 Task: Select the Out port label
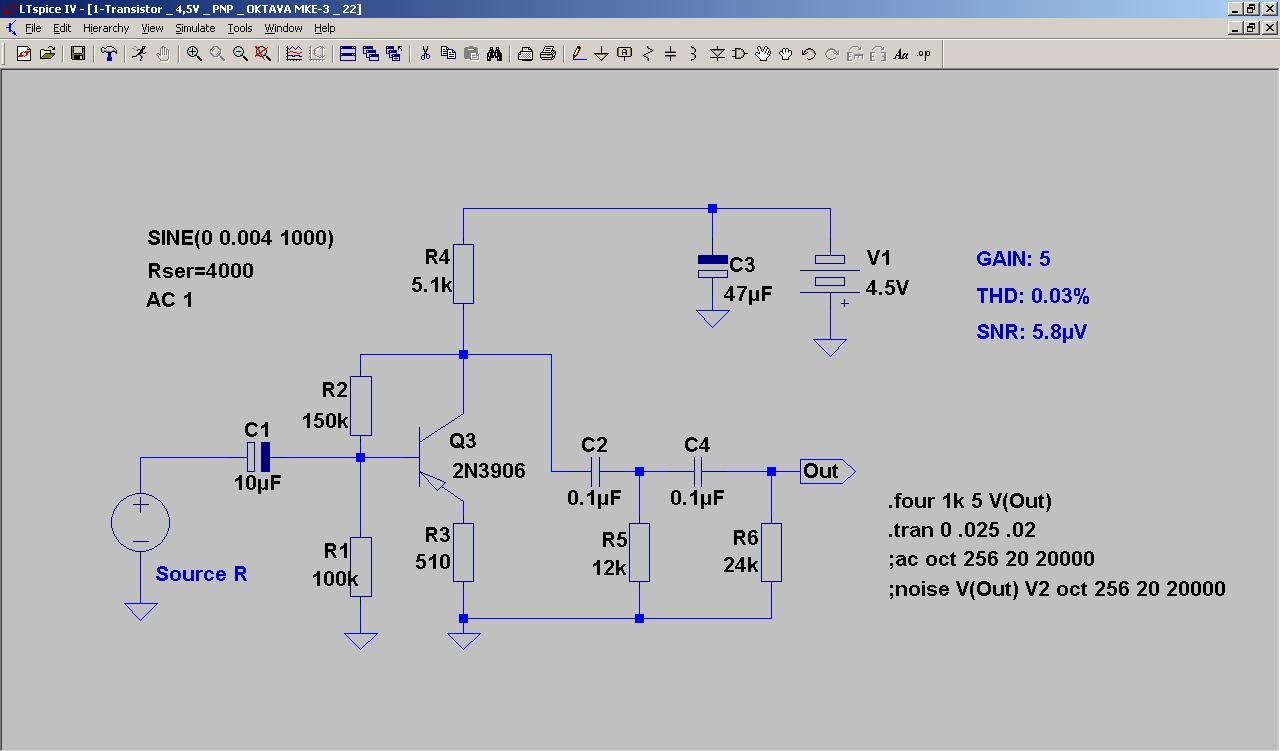(827, 471)
